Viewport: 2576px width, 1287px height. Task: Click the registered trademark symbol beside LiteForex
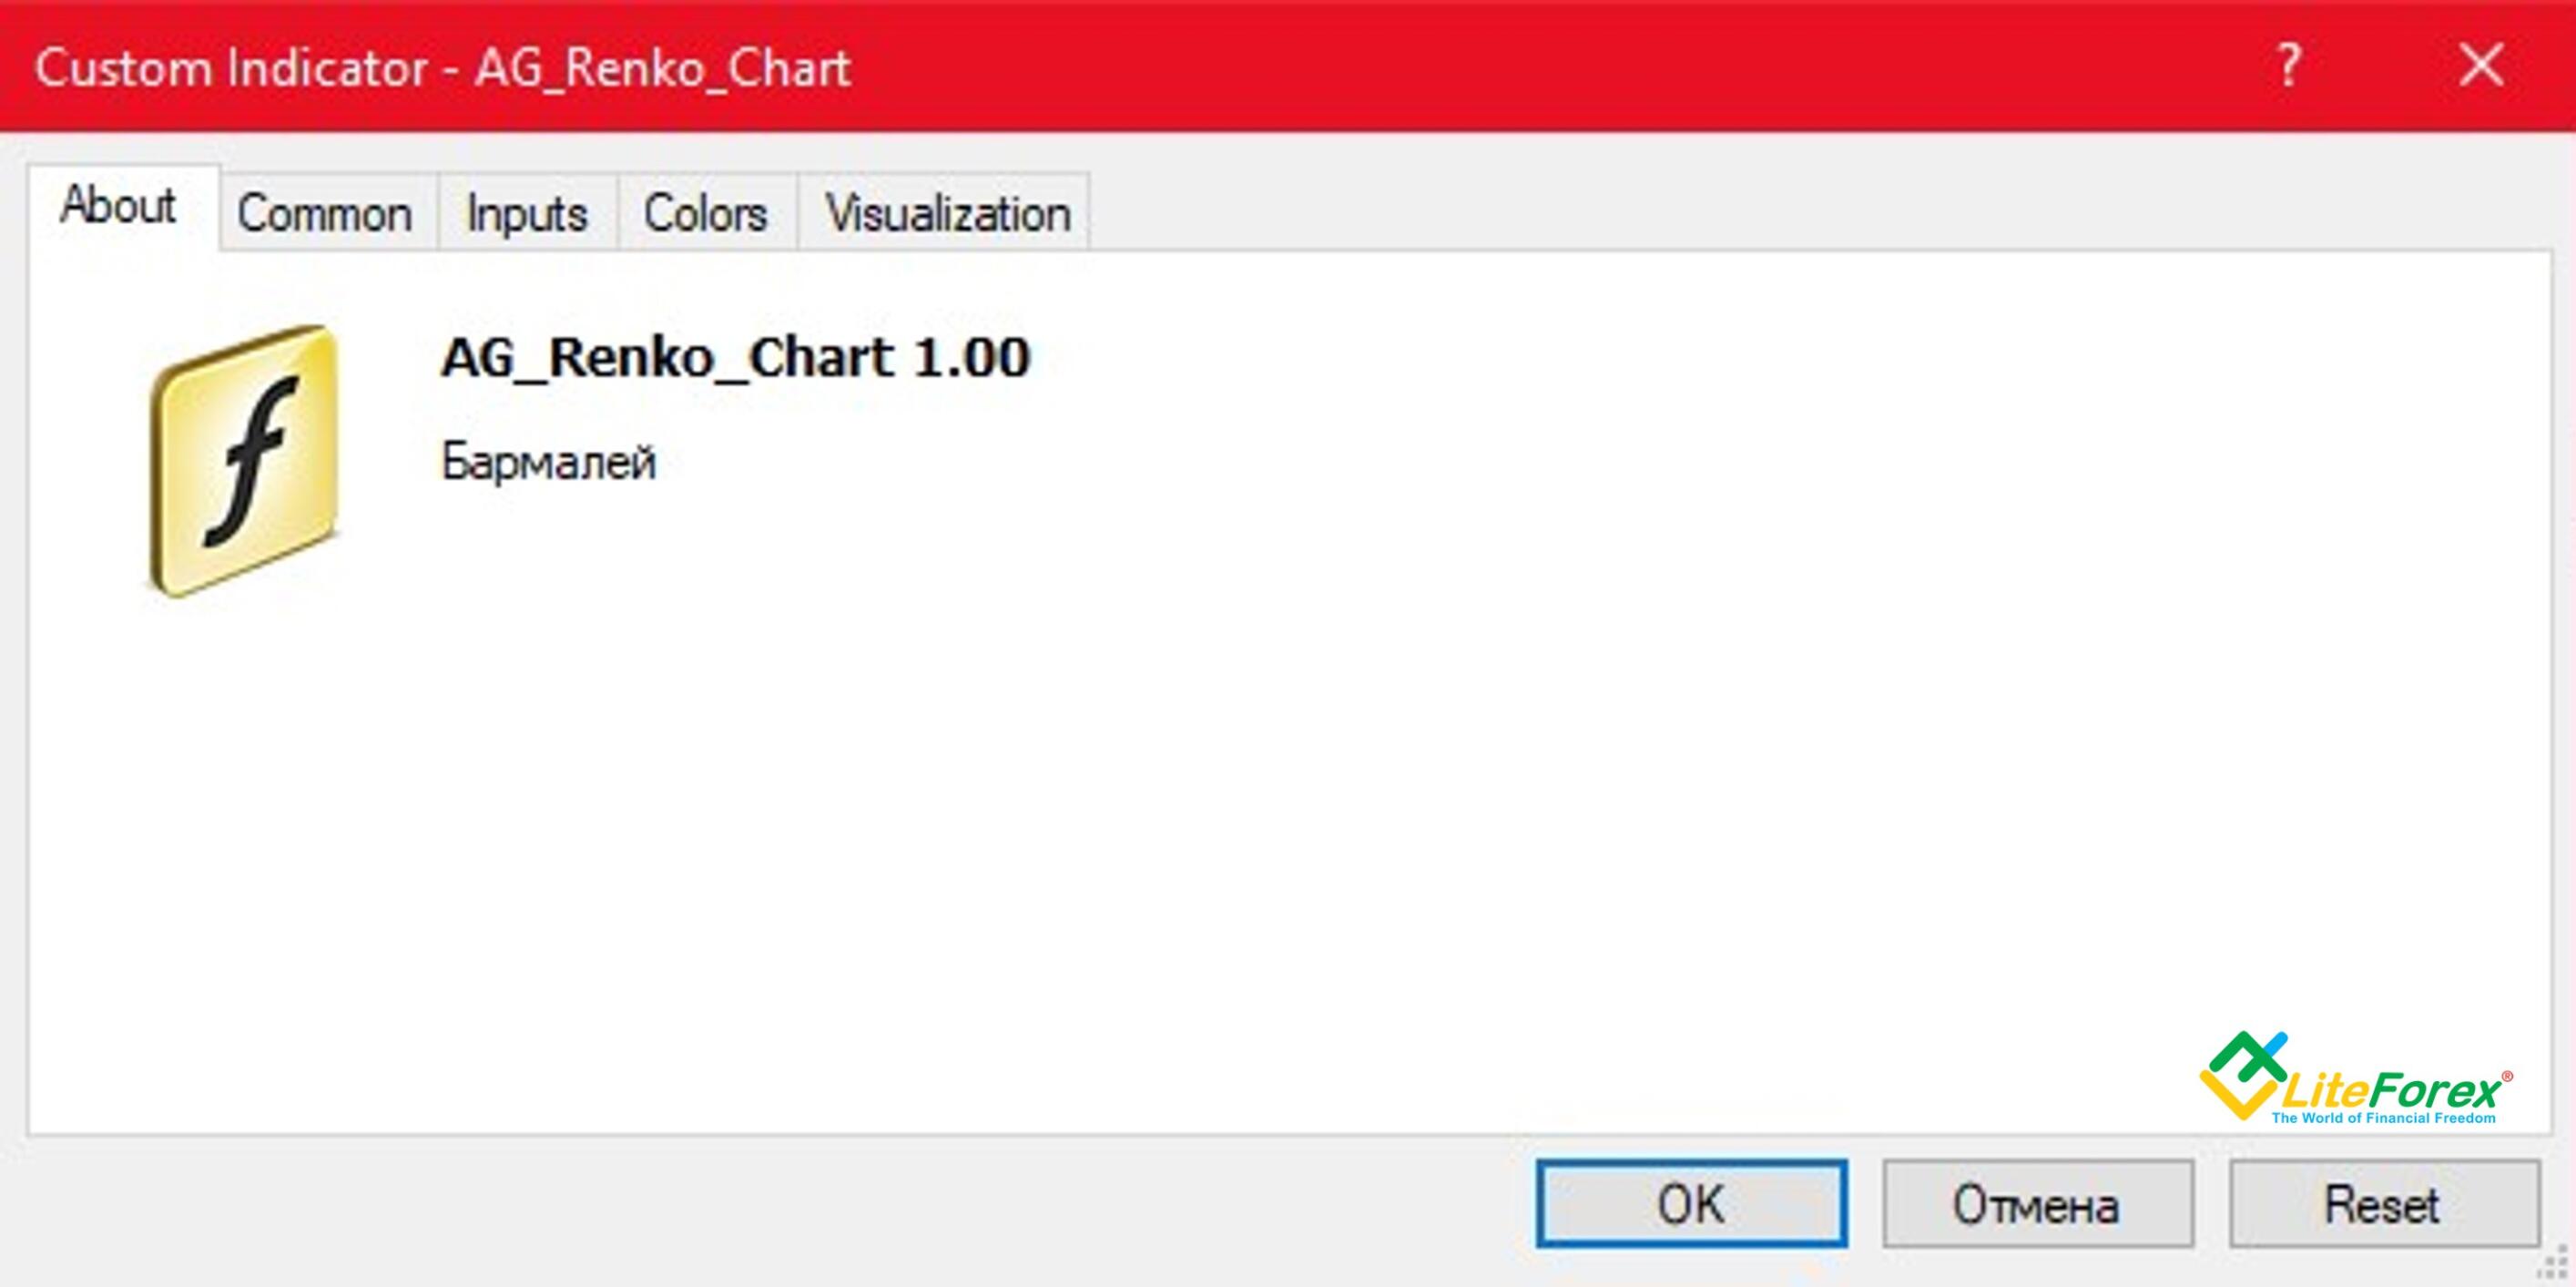(x=2507, y=1076)
